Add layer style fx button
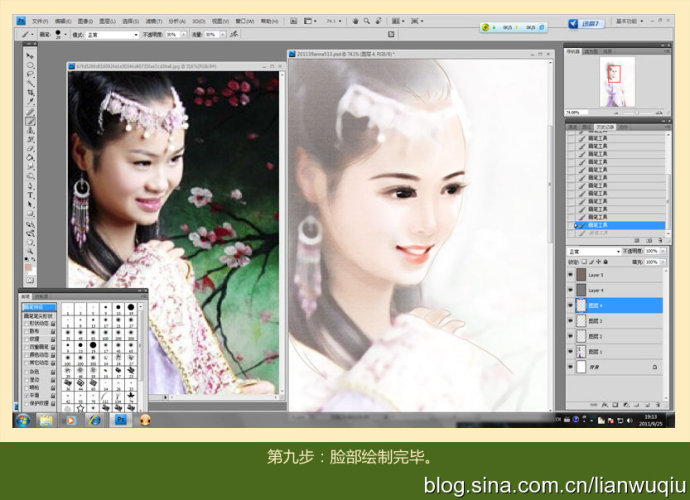Viewport: 690px width, 500px height. (x=605, y=404)
